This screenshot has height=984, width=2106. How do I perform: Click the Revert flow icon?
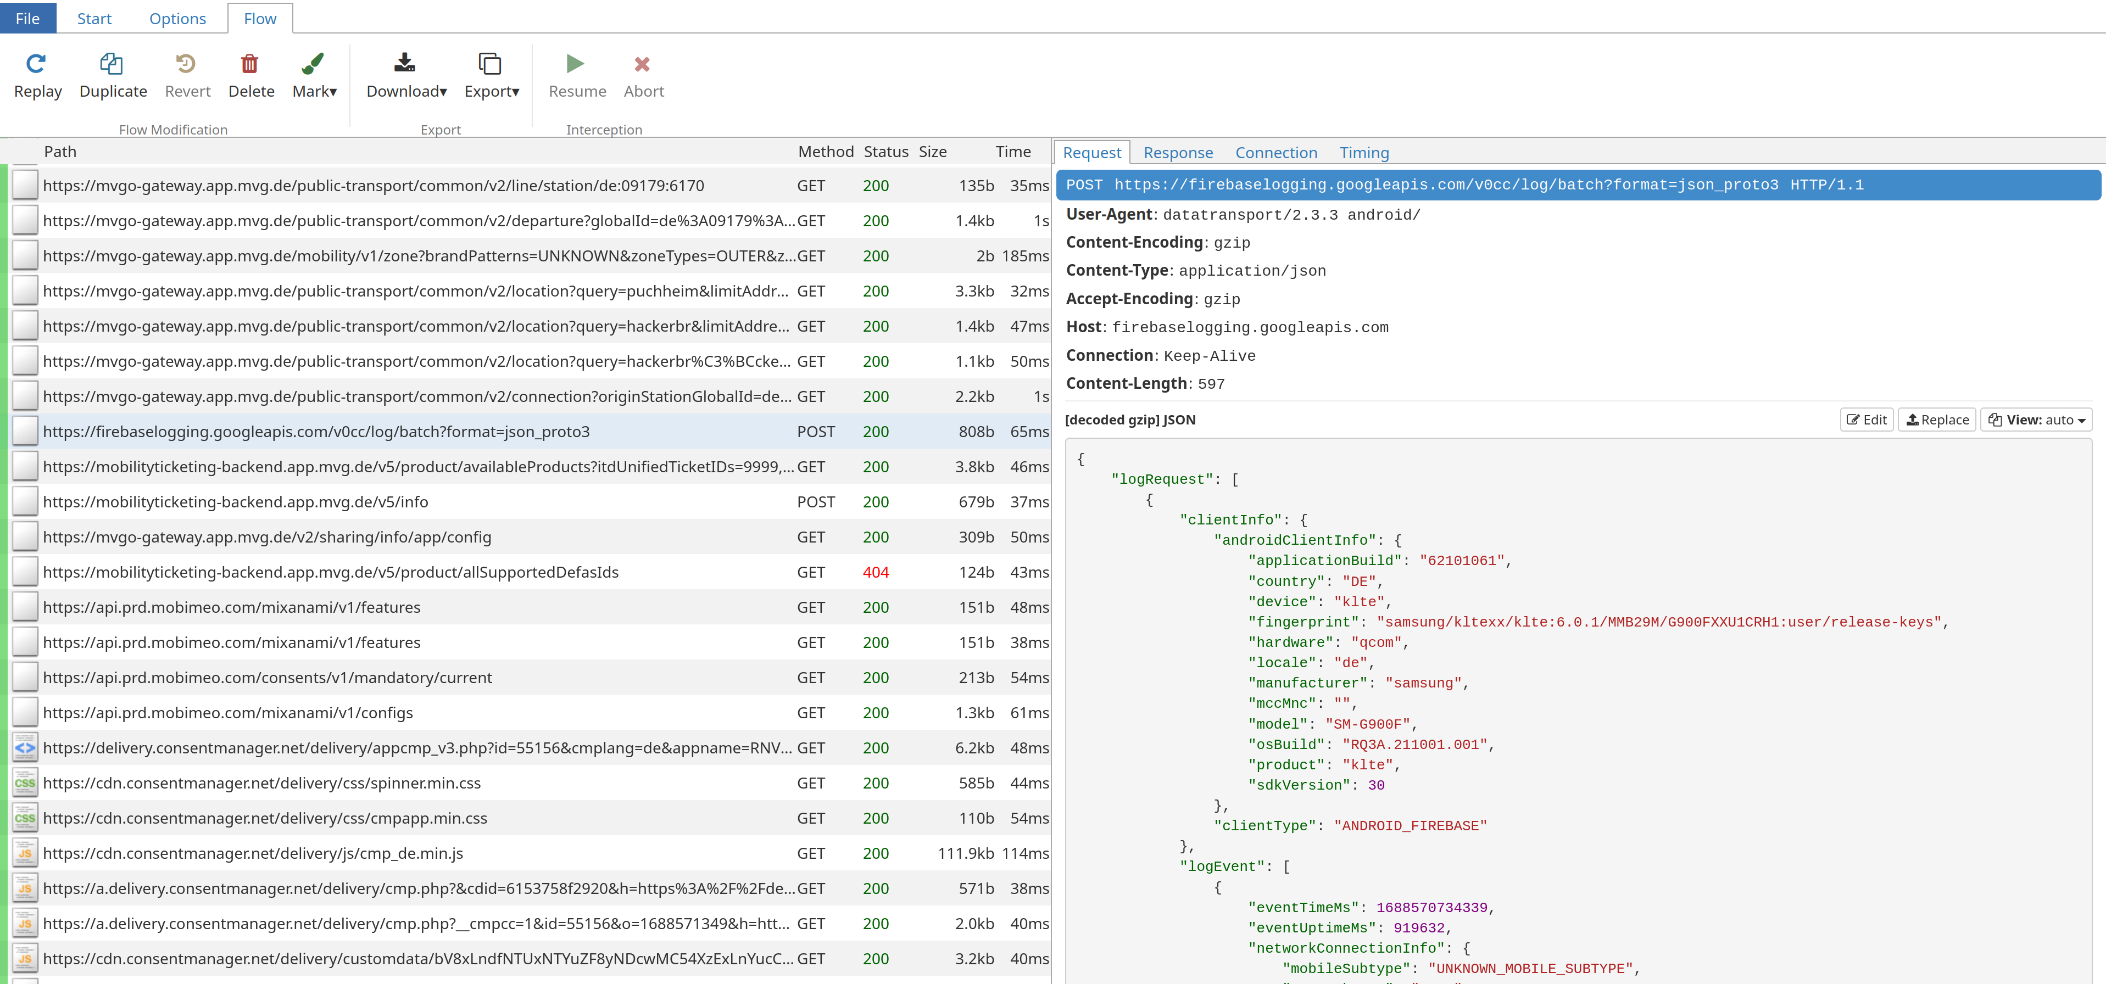click(187, 64)
